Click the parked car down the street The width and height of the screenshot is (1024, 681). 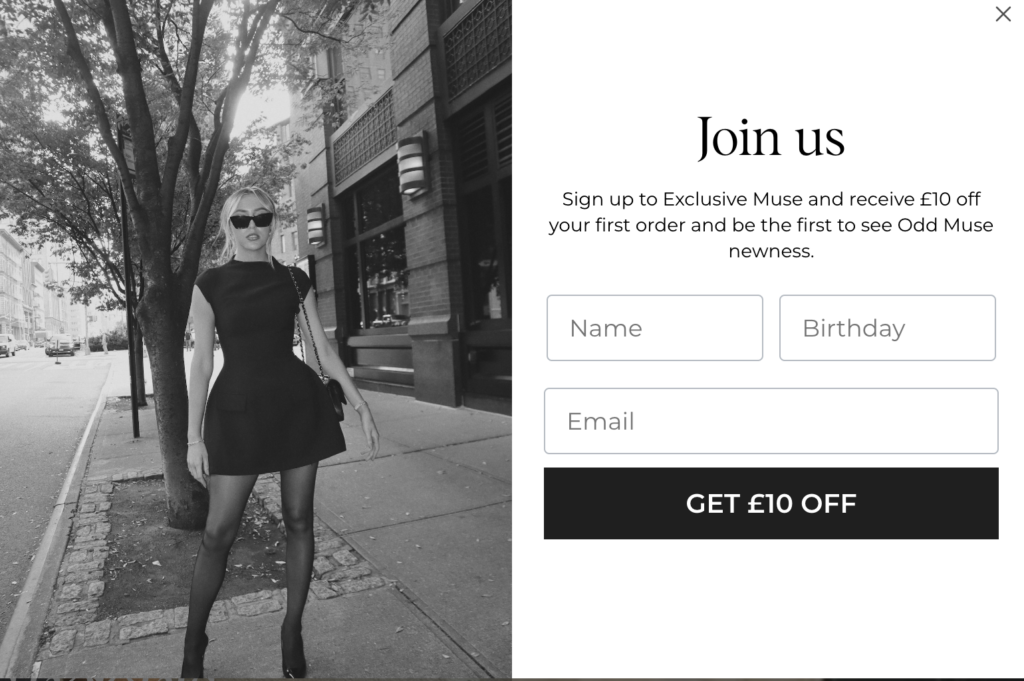tap(59, 344)
